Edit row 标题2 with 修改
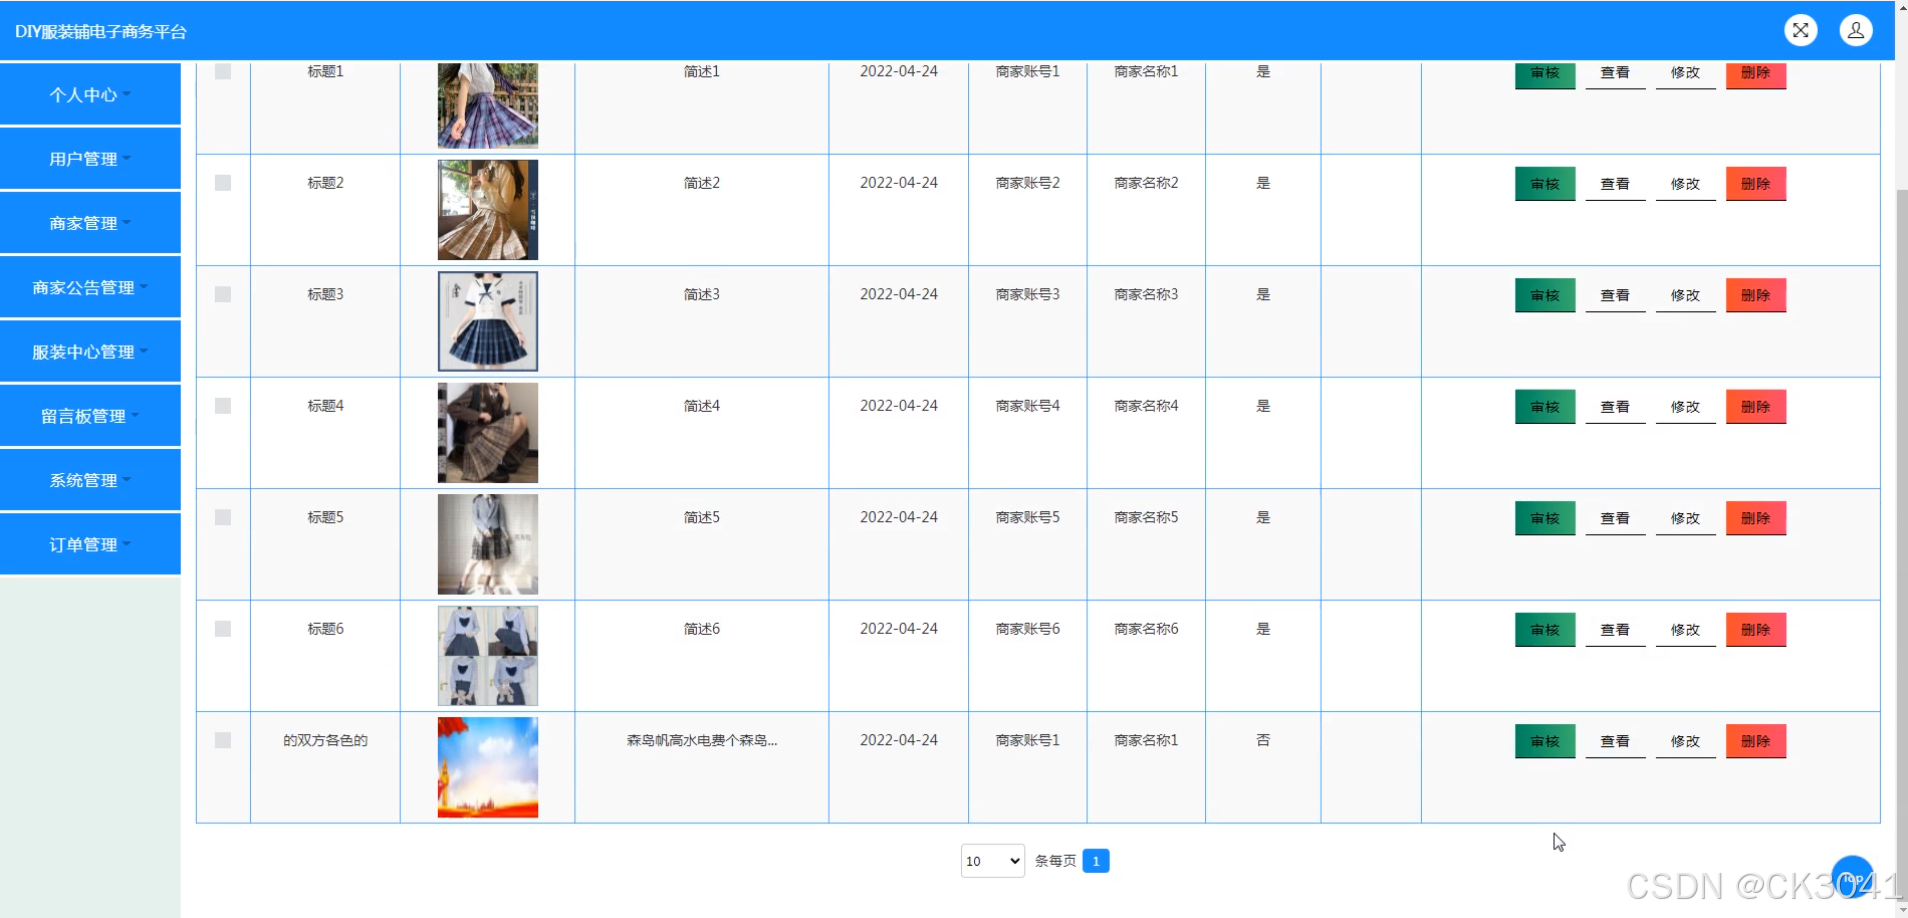Image resolution: width=1908 pixels, height=918 pixels. tap(1685, 184)
